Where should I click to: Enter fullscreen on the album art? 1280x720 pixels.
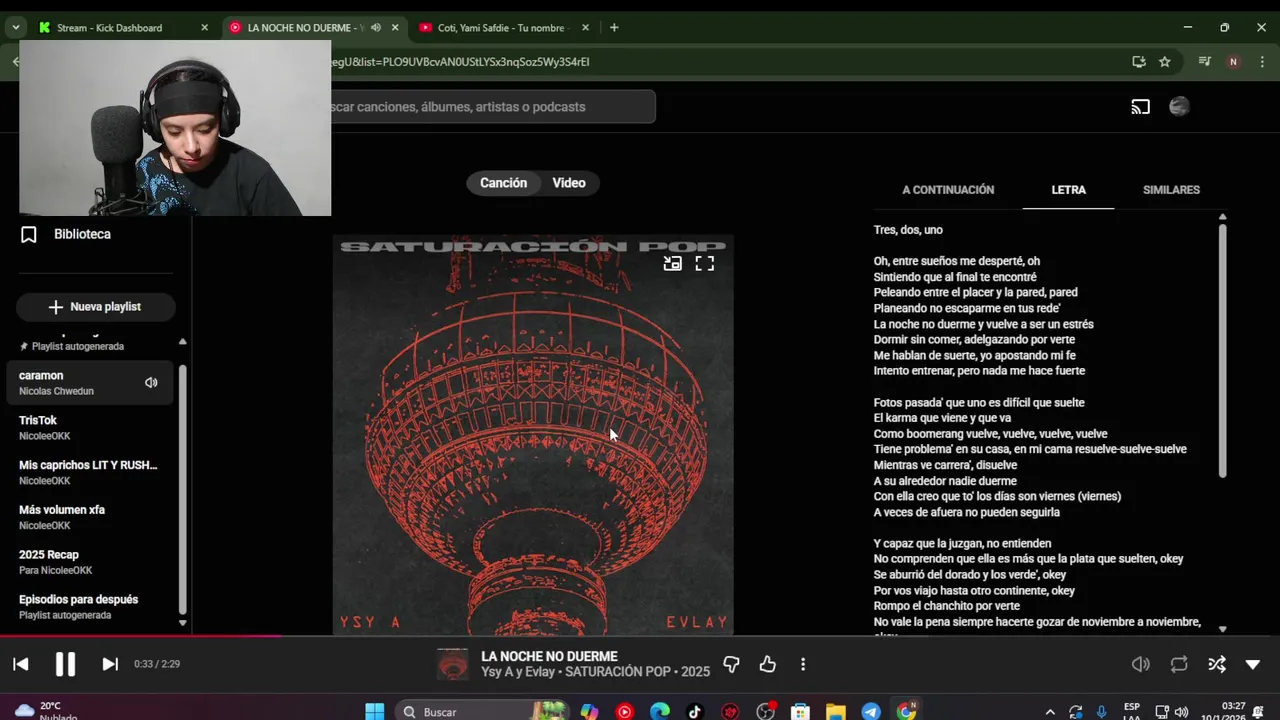coord(705,264)
